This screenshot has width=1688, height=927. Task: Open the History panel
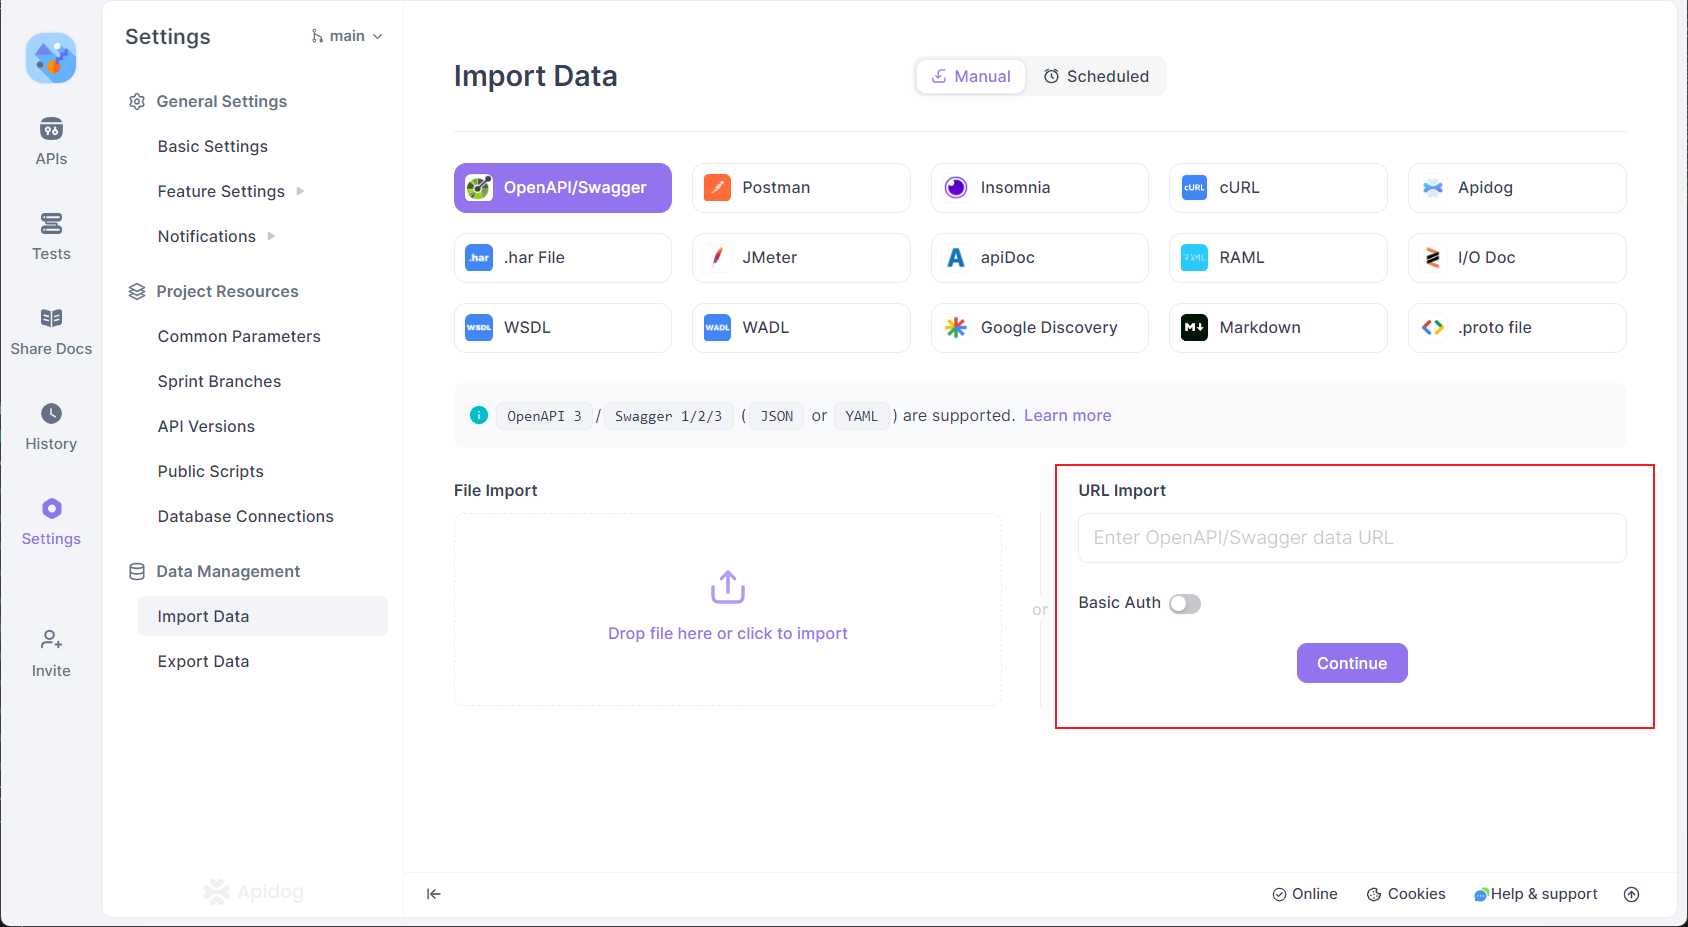pos(50,425)
